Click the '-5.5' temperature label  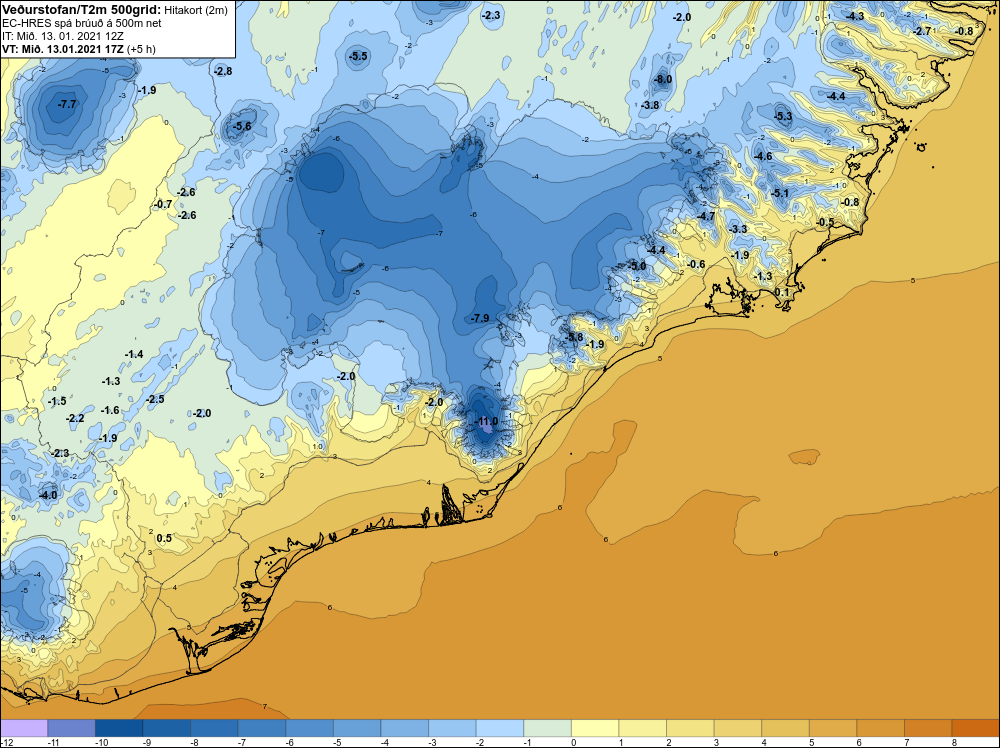(x=358, y=56)
